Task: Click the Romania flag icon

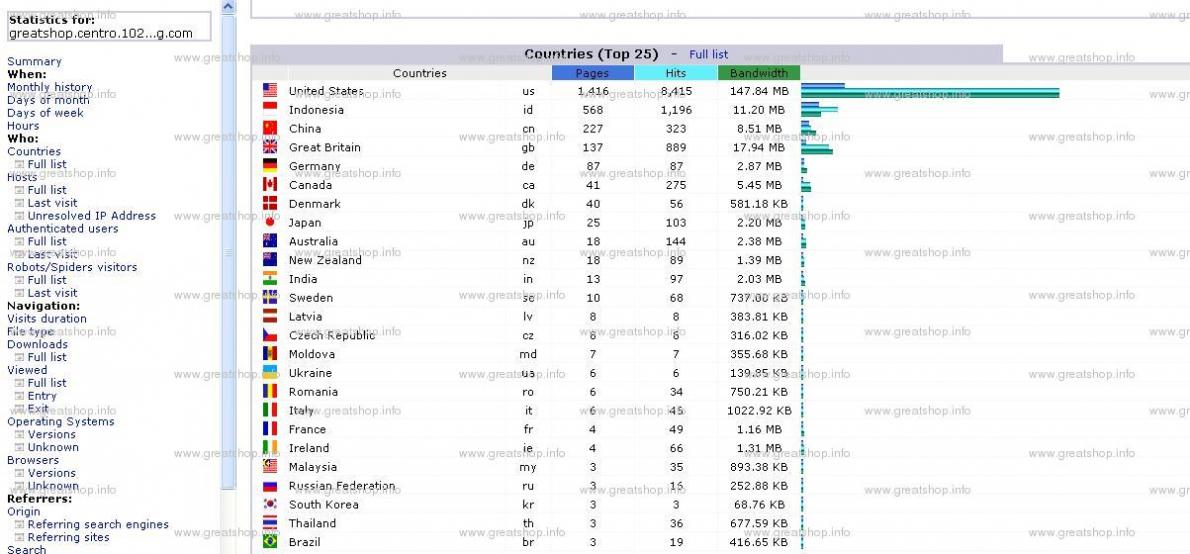Action: point(269,392)
